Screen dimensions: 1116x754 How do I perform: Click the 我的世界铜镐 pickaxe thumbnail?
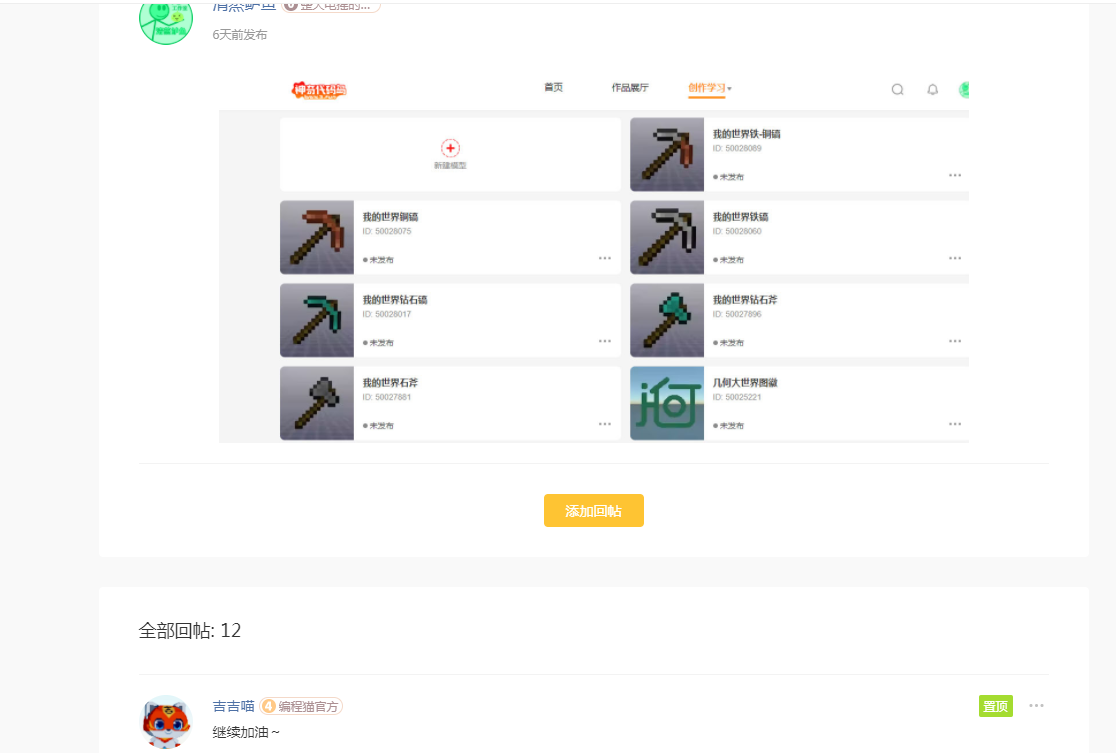tap(317, 237)
